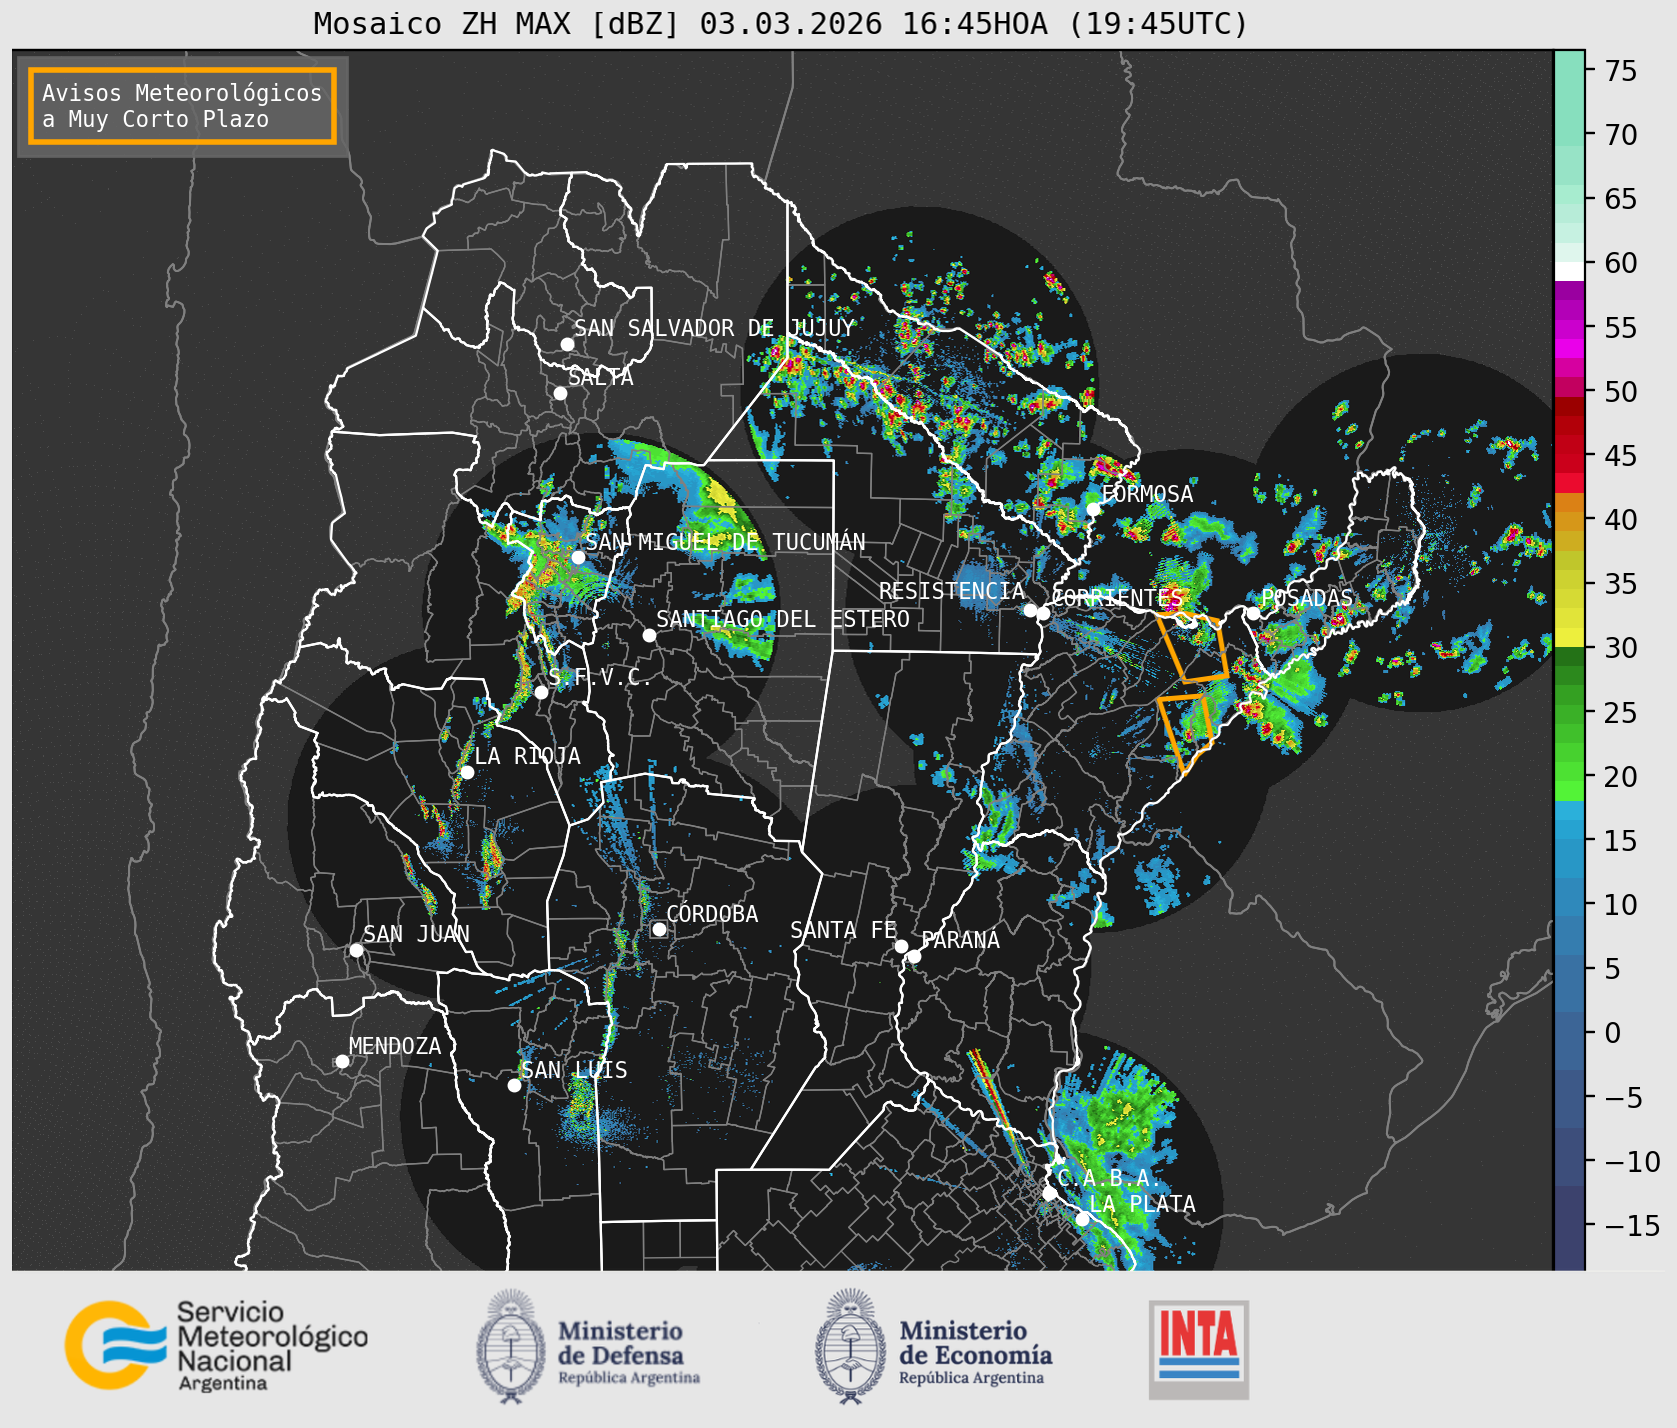Click the INTA logo

click(1199, 1349)
